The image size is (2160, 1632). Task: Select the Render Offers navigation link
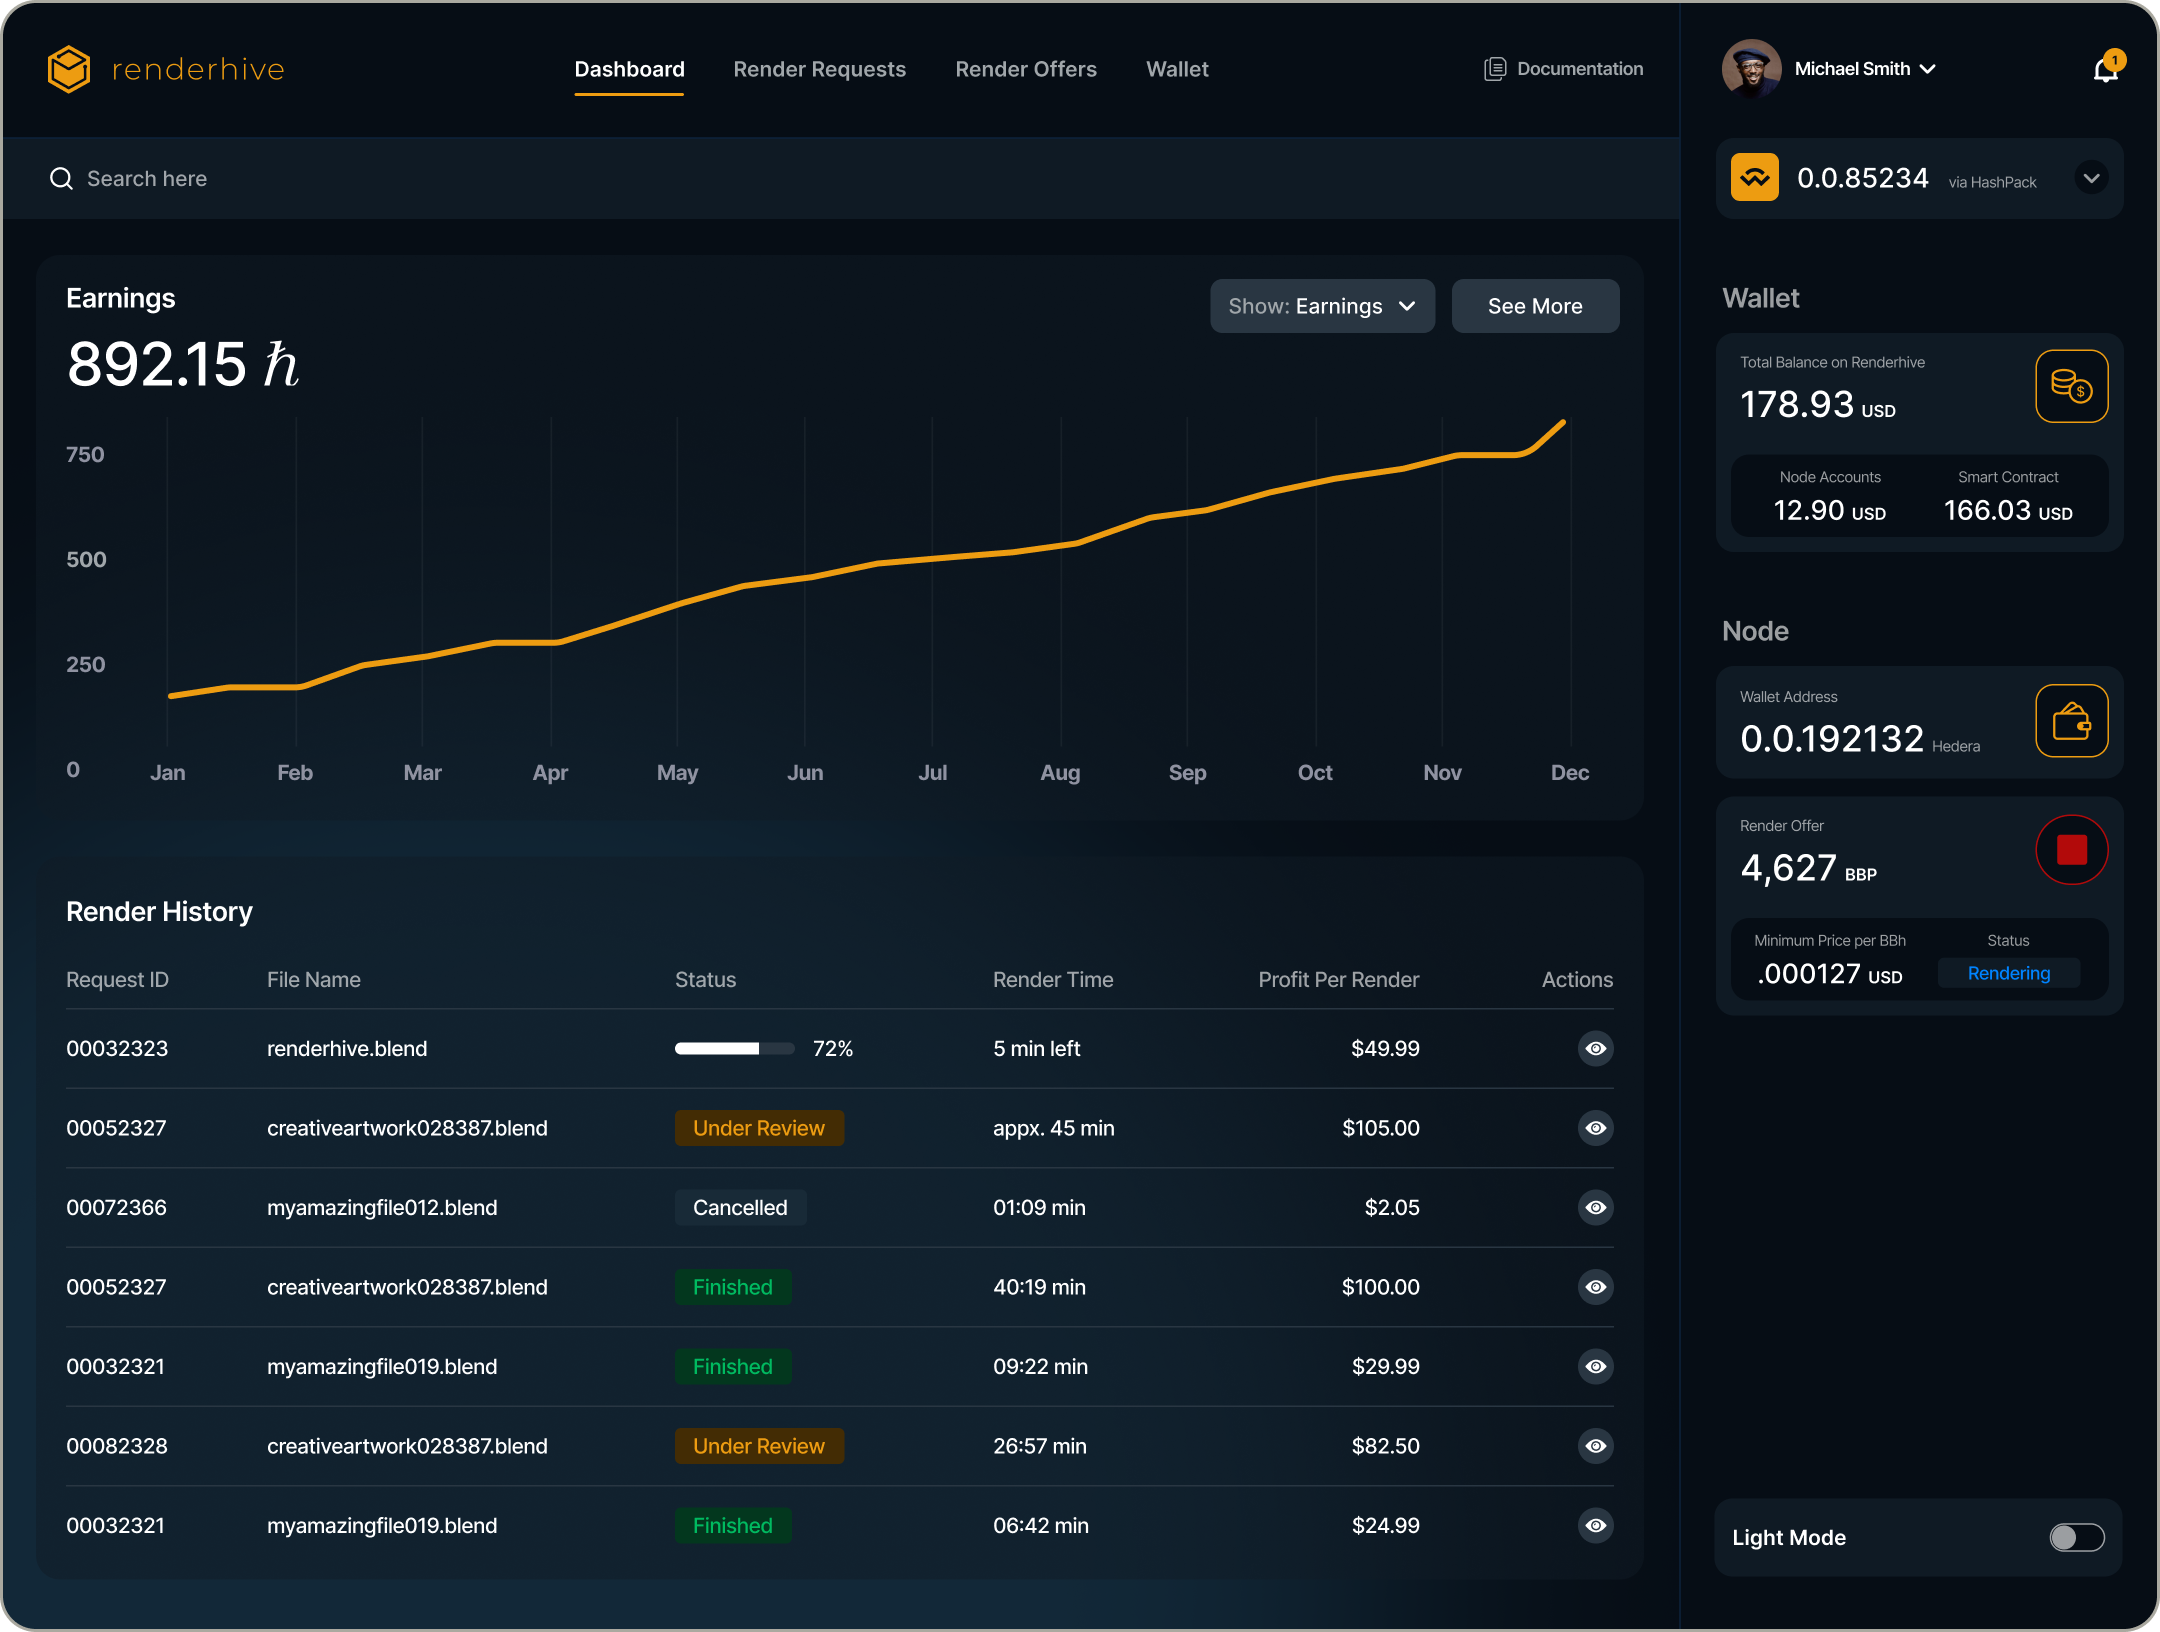[1025, 68]
